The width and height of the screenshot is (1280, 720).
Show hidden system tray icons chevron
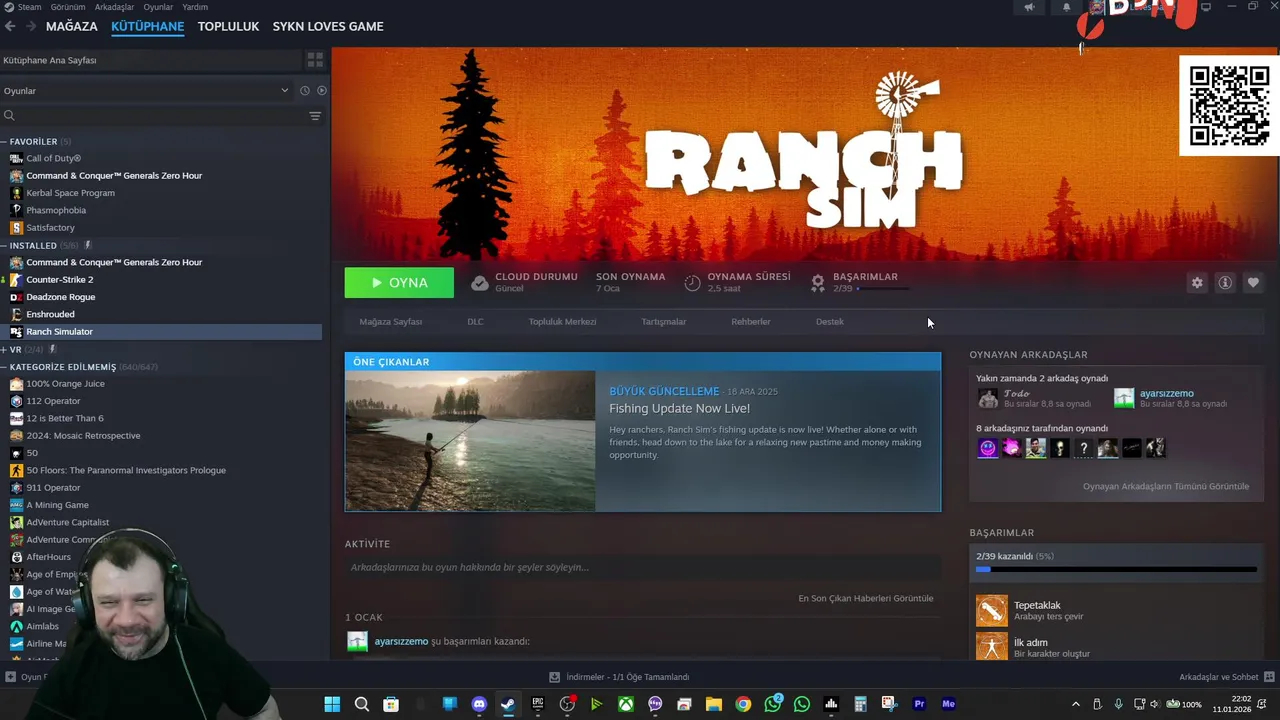pos(1076,704)
